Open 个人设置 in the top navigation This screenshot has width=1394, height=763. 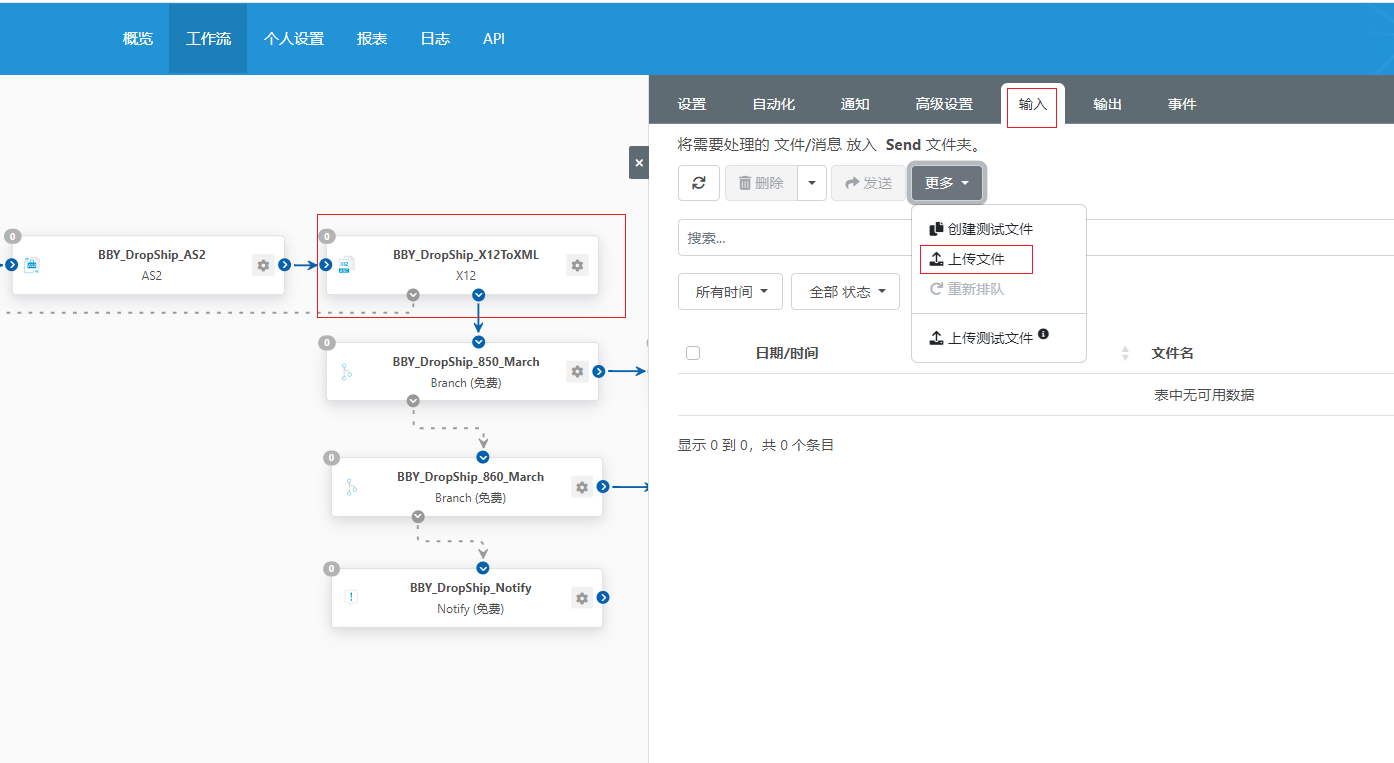[x=294, y=39]
